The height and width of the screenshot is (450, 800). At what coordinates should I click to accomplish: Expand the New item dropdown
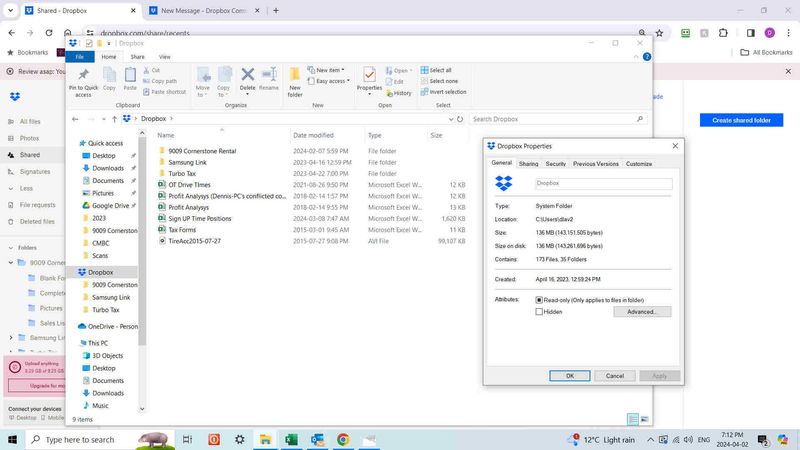[x=327, y=70]
